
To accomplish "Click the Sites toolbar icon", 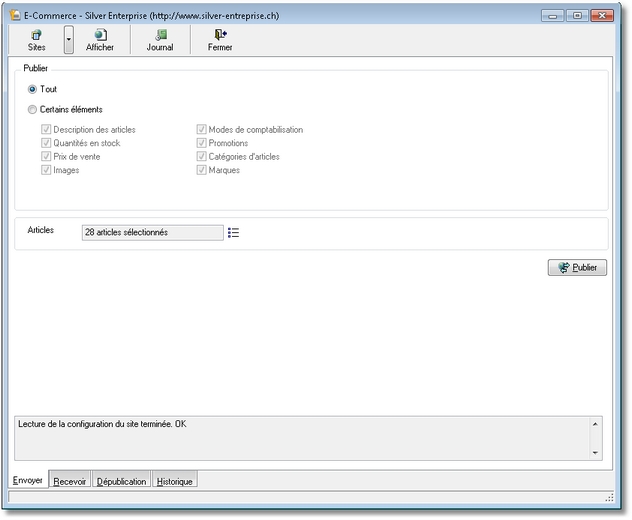I will tap(37, 35).
